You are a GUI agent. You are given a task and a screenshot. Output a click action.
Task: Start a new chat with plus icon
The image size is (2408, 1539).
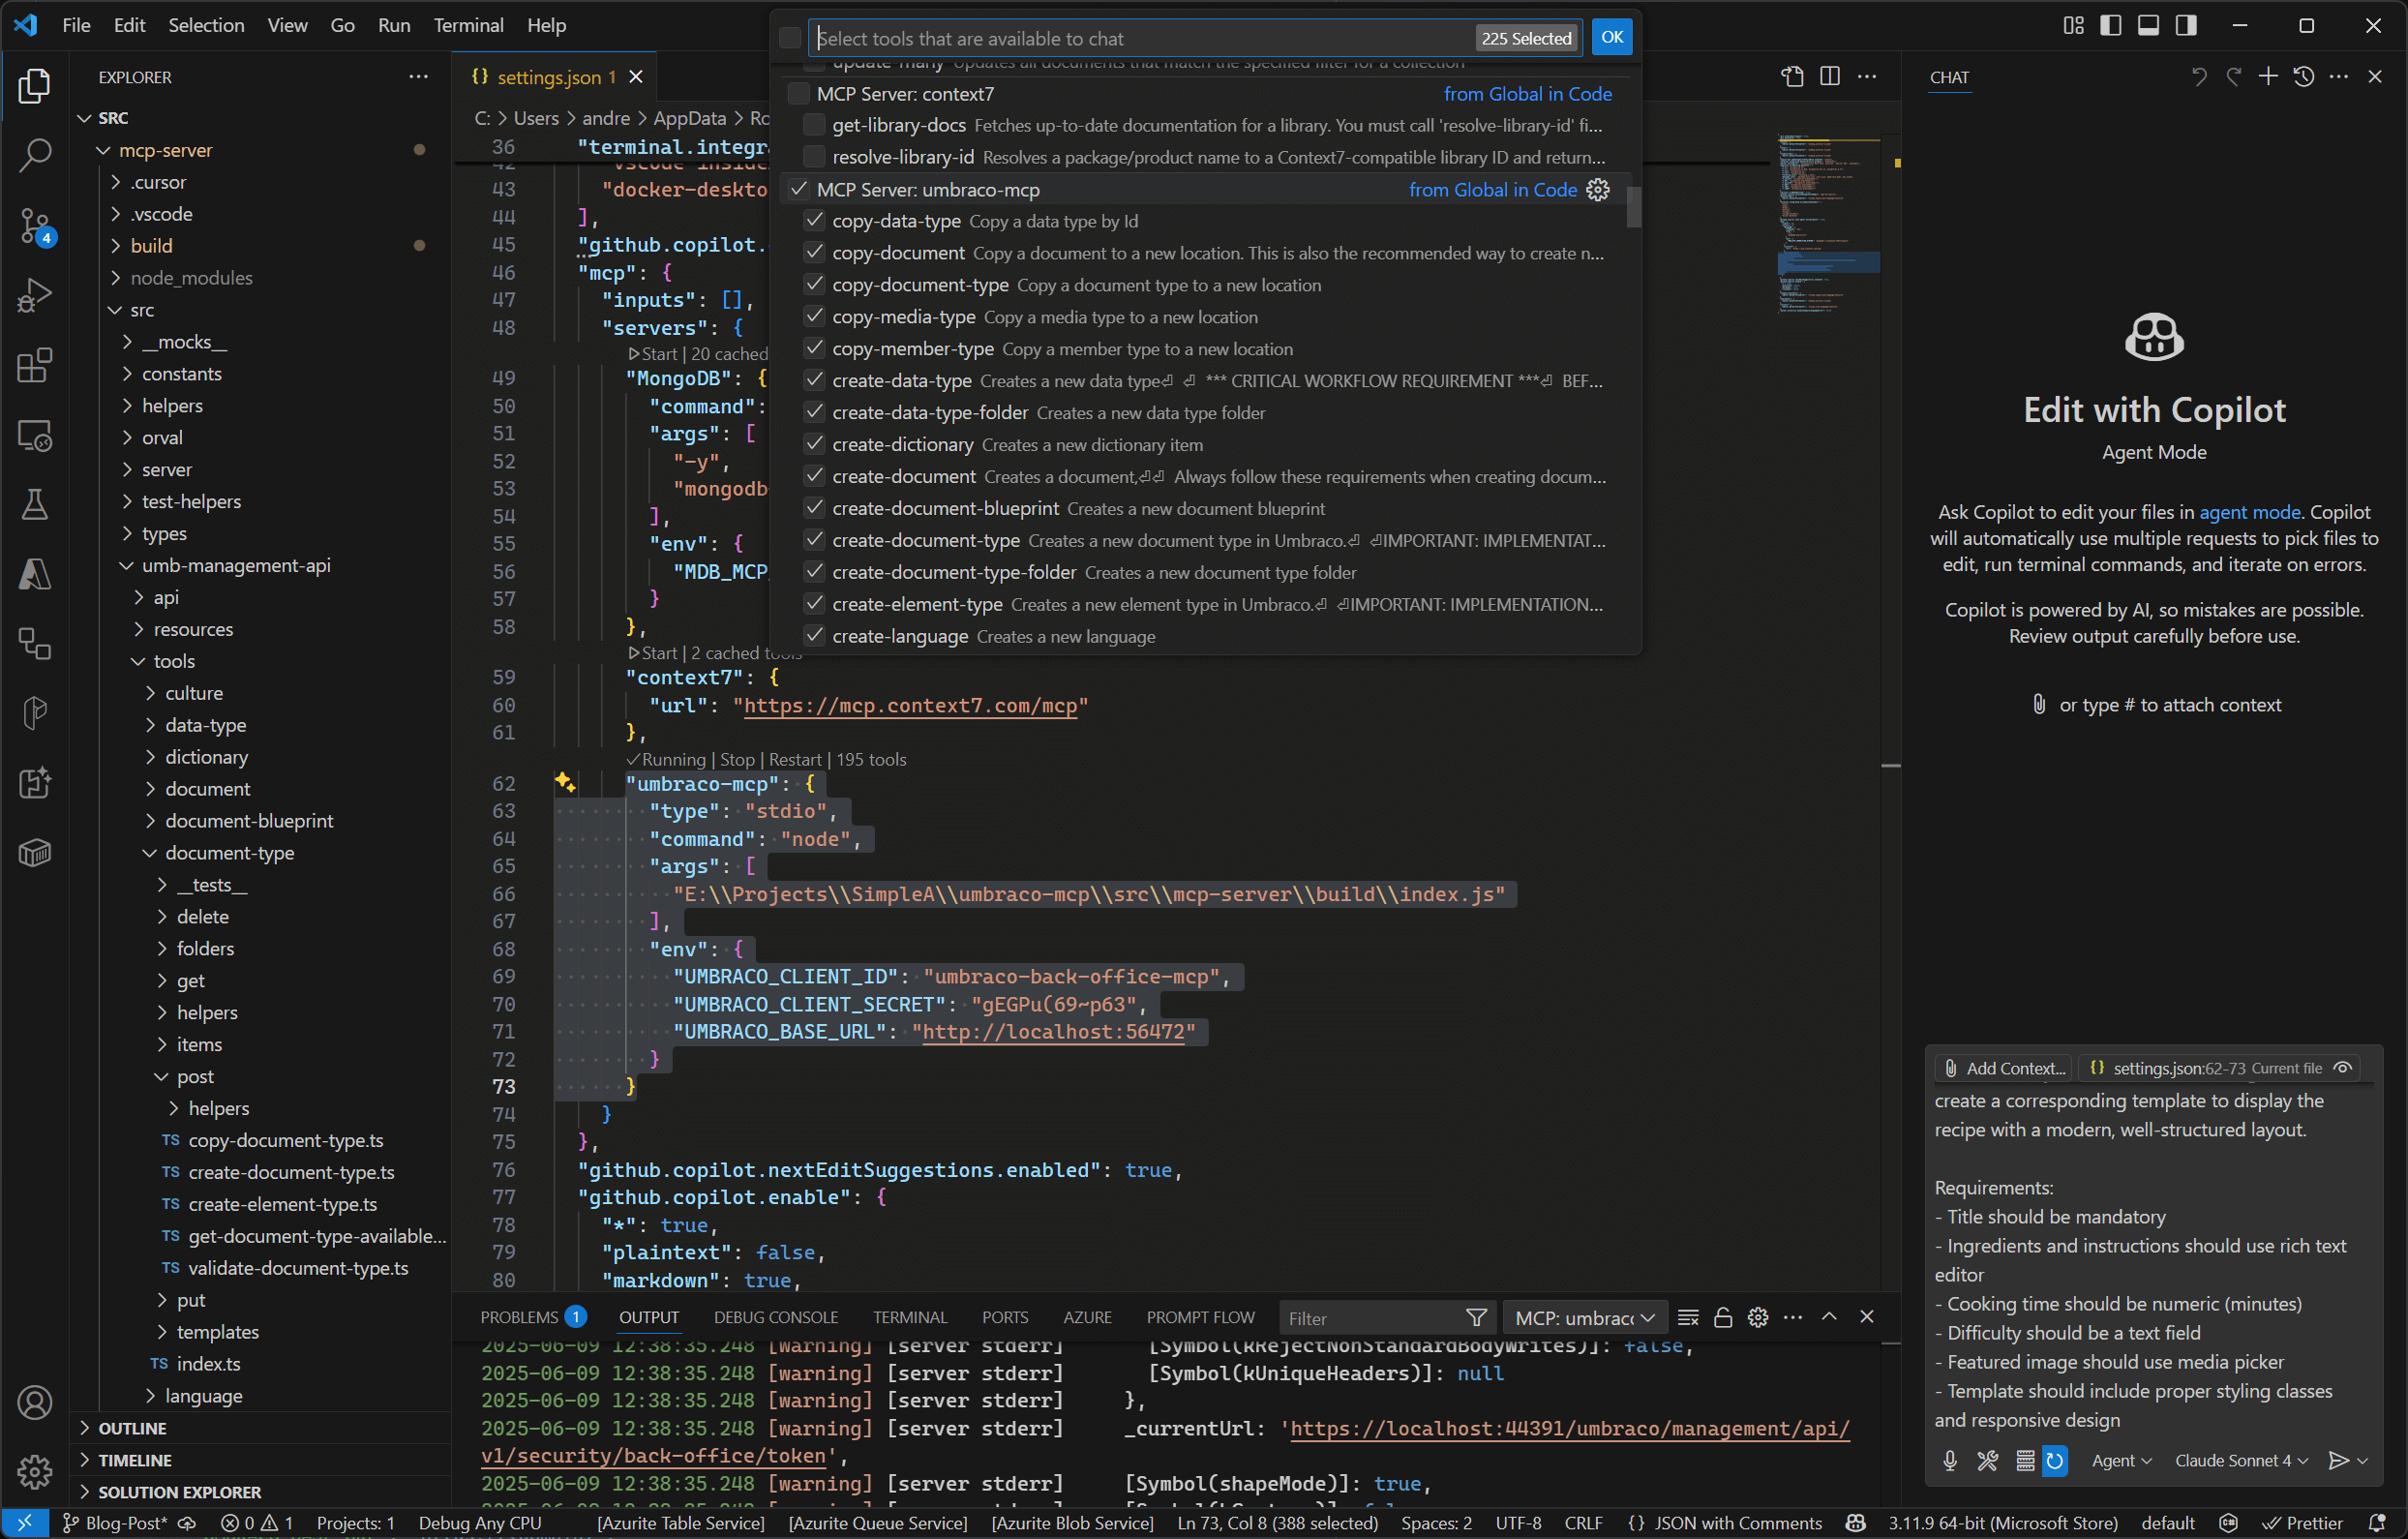coord(2268,77)
